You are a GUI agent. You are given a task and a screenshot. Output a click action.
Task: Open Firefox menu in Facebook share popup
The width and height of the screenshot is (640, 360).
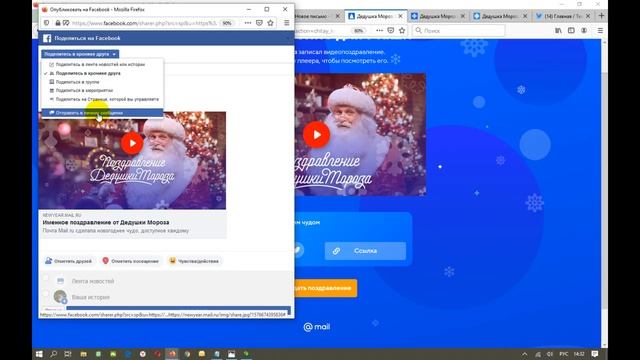coord(287,23)
